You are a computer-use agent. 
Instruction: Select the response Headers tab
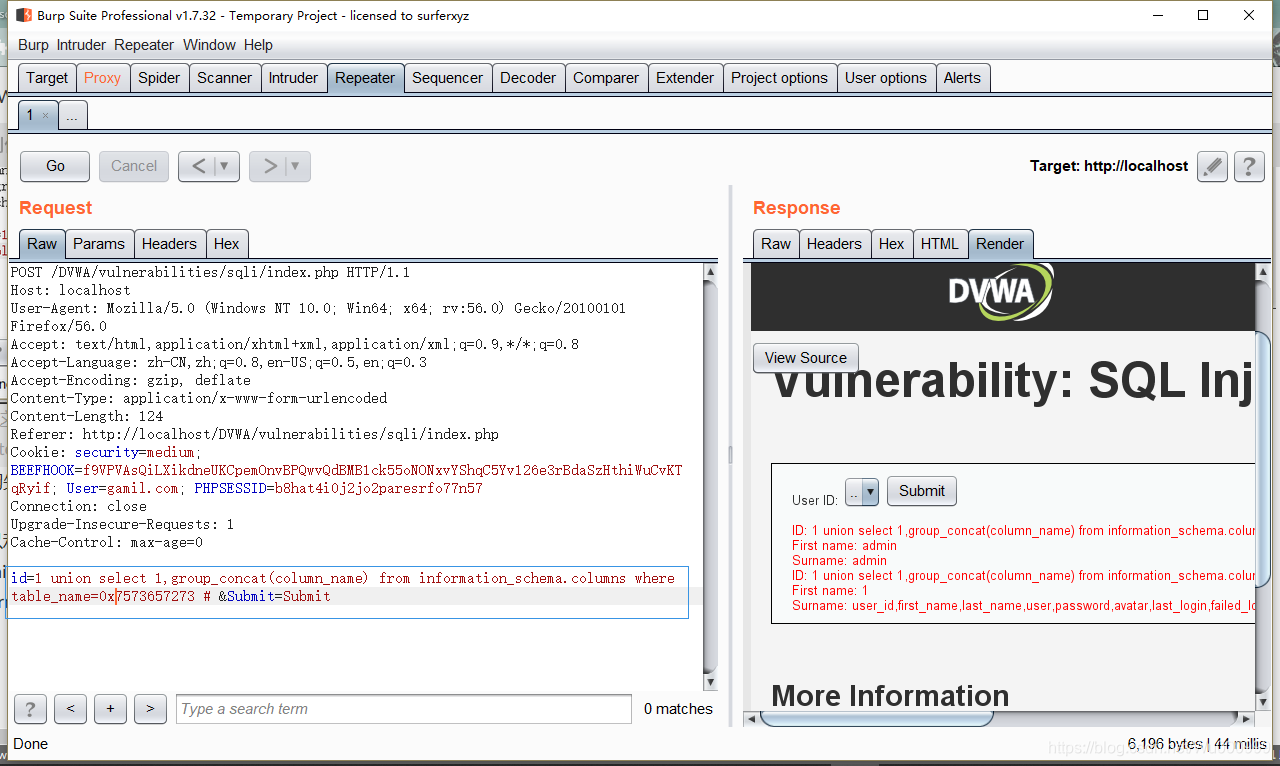(834, 244)
